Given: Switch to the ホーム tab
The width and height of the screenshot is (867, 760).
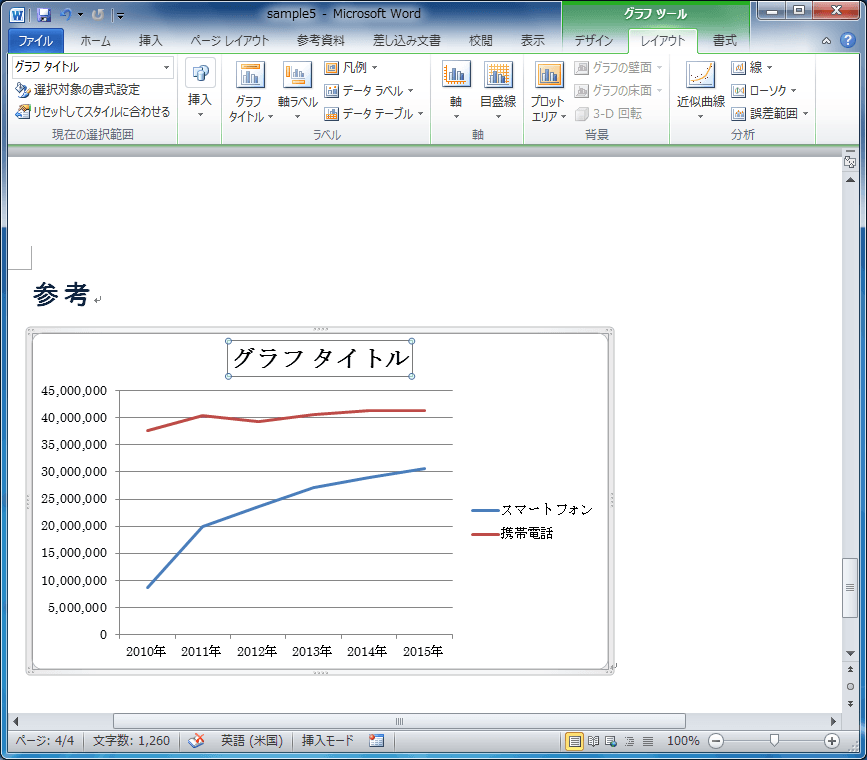Looking at the screenshot, I should point(95,41).
